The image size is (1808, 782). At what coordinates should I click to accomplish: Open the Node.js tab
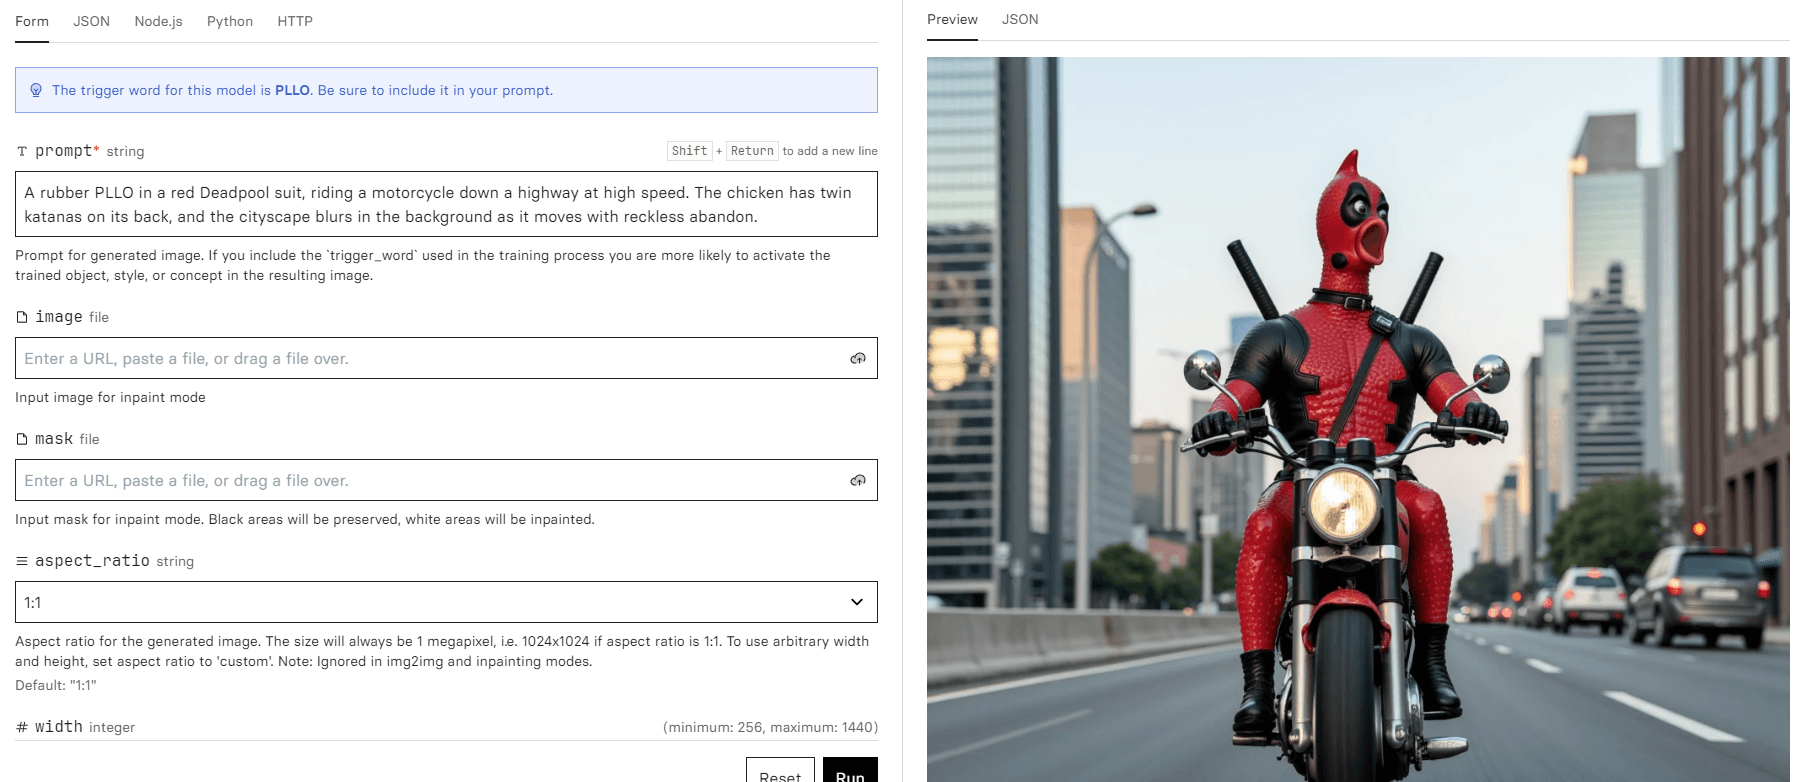158,21
